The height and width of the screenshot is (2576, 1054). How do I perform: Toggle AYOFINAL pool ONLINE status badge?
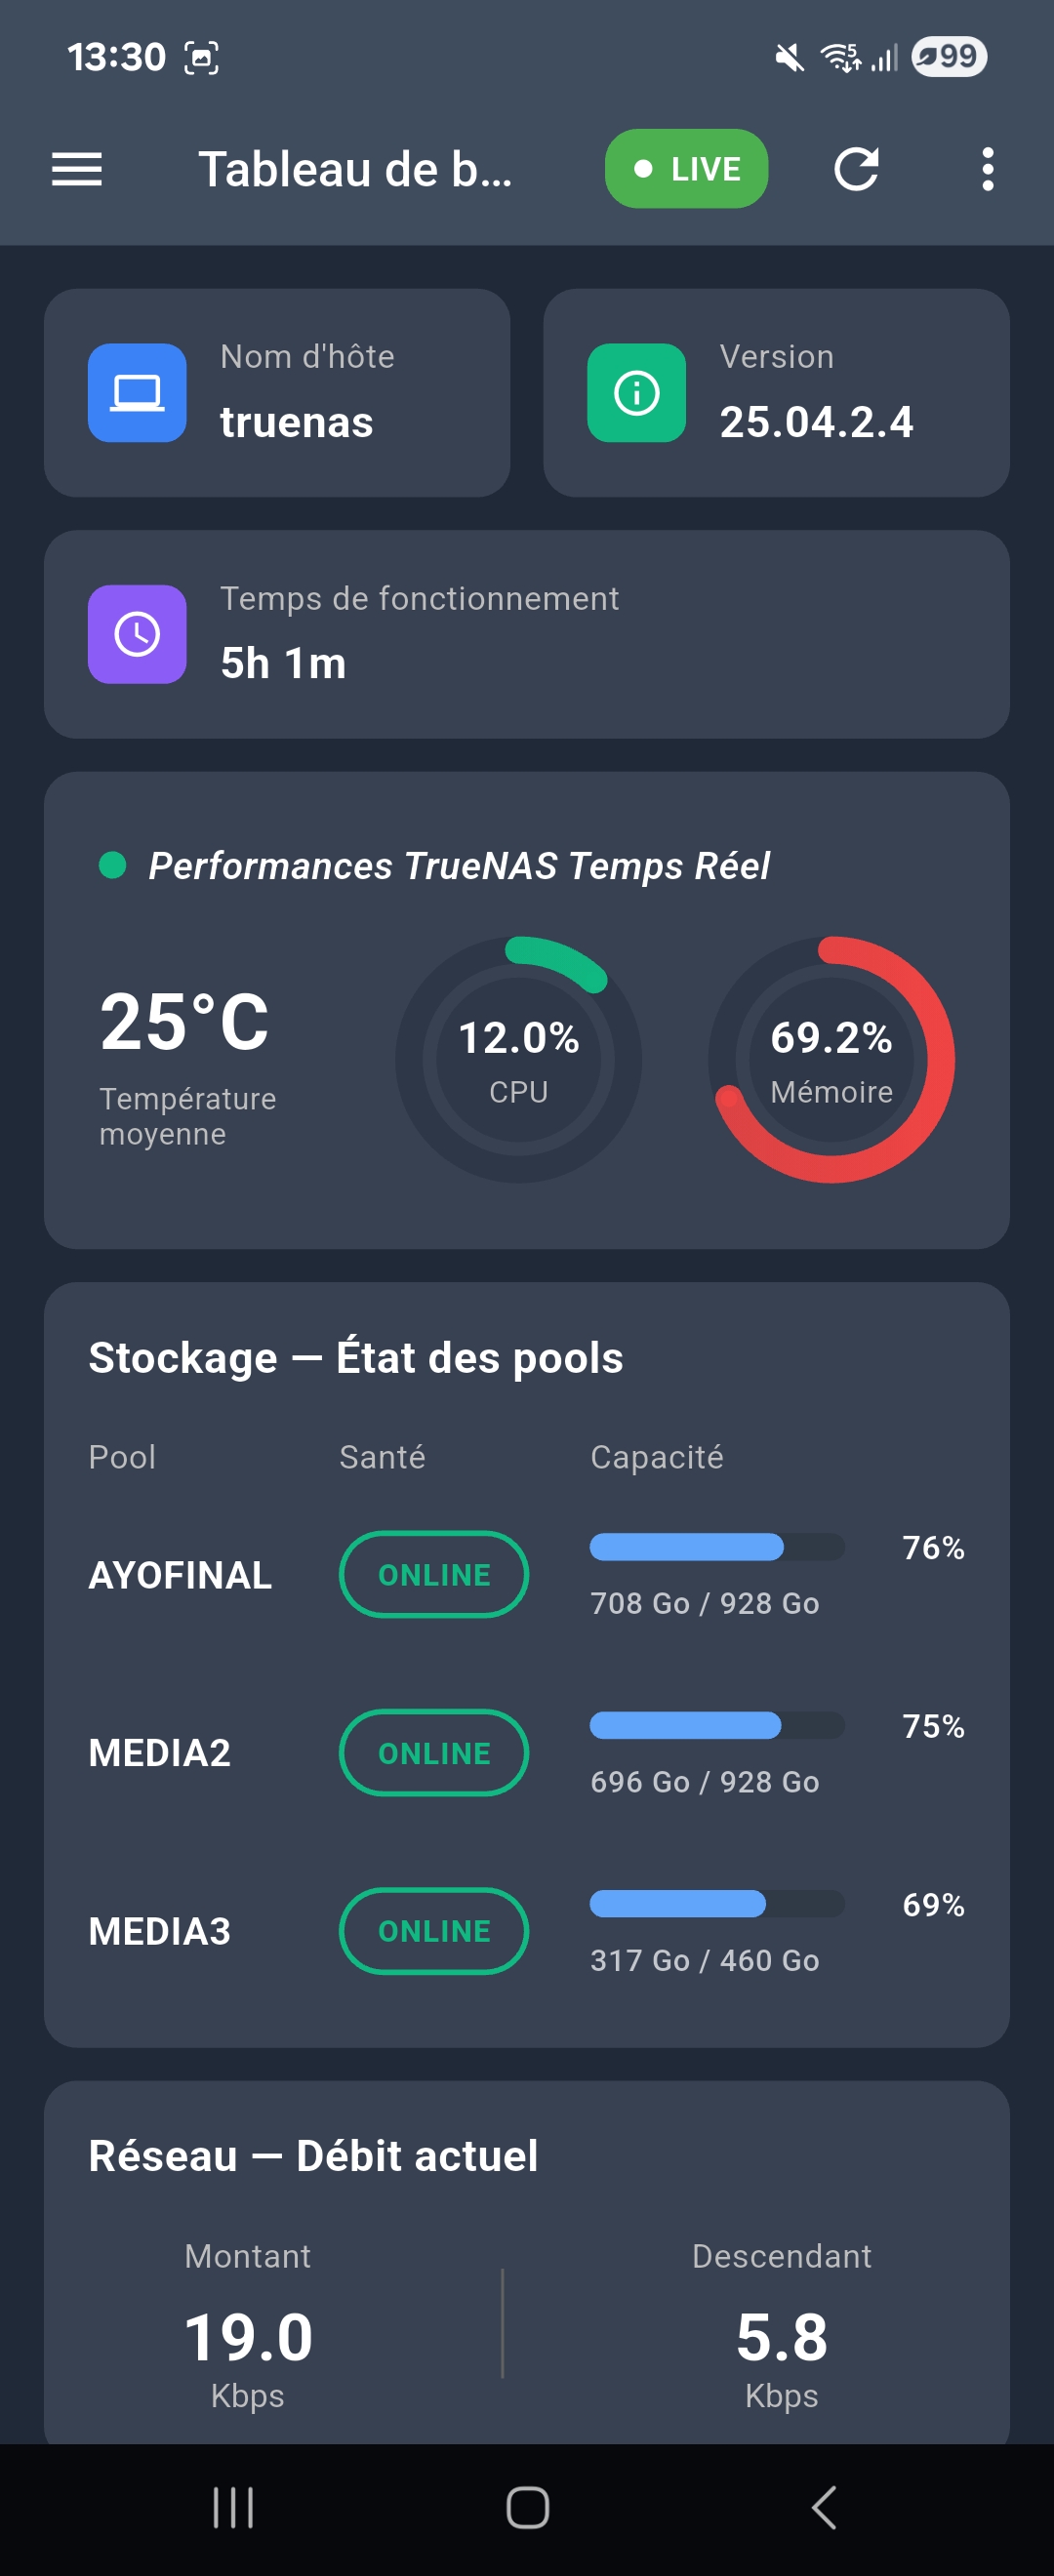[x=434, y=1574]
